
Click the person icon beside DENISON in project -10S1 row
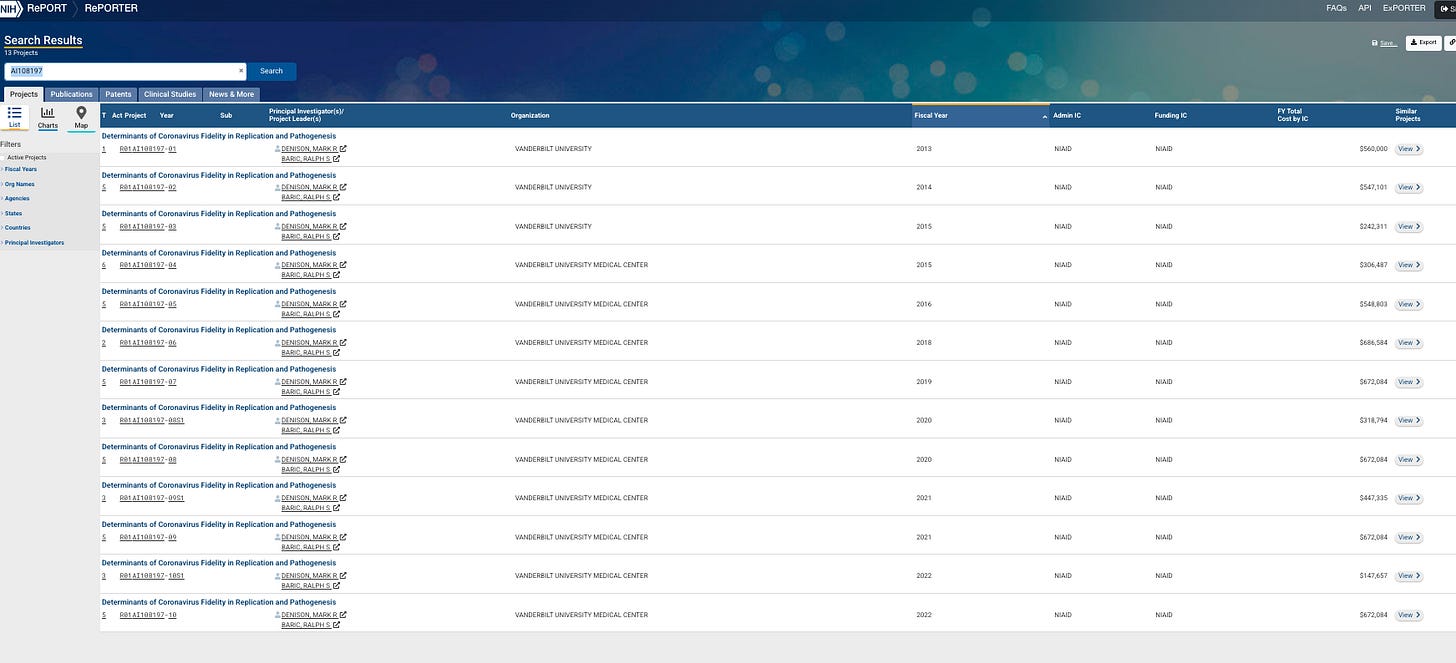click(x=277, y=576)
